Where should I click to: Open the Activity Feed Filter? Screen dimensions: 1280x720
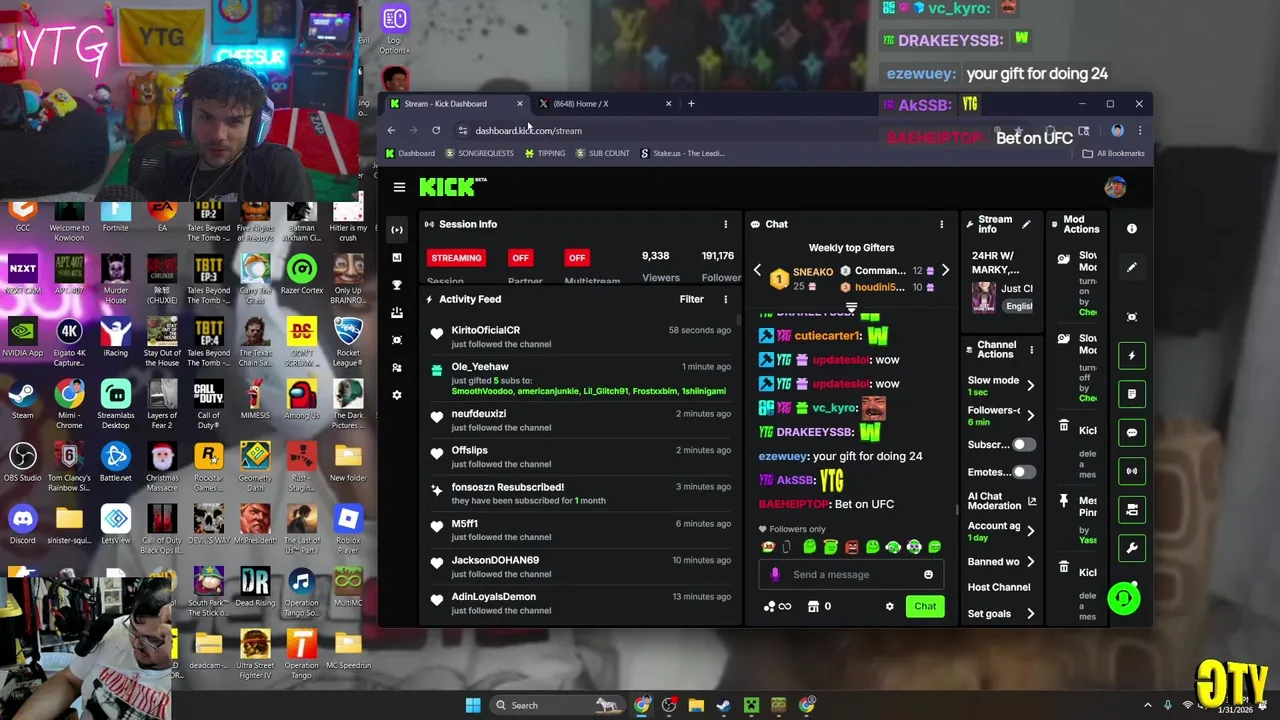point(691,299)
